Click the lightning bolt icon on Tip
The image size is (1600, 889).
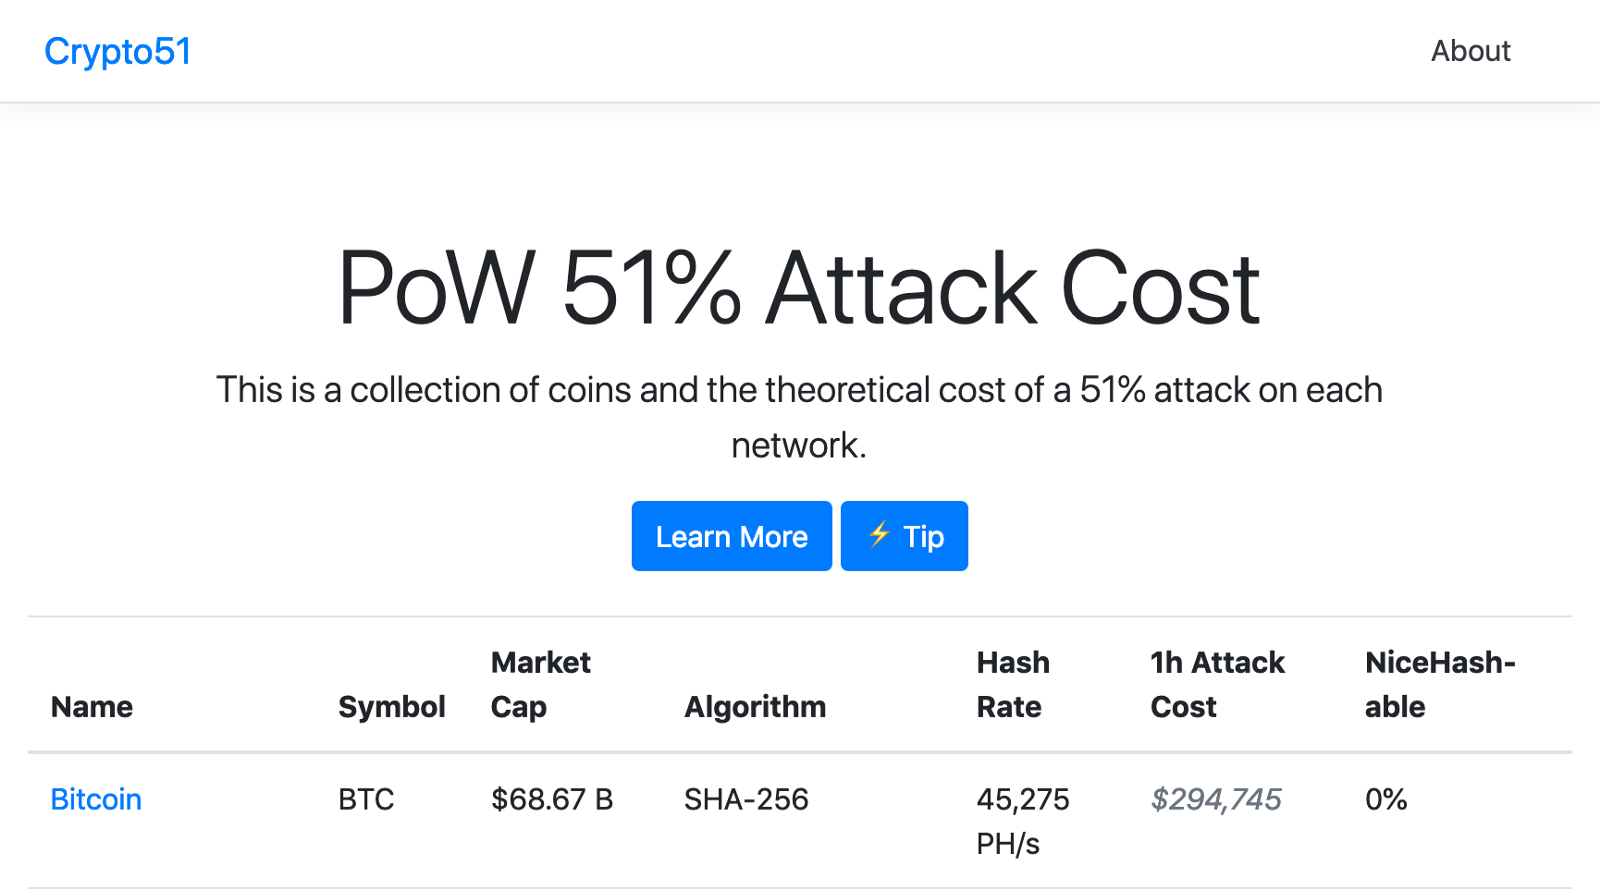click(x=879, y=535)
